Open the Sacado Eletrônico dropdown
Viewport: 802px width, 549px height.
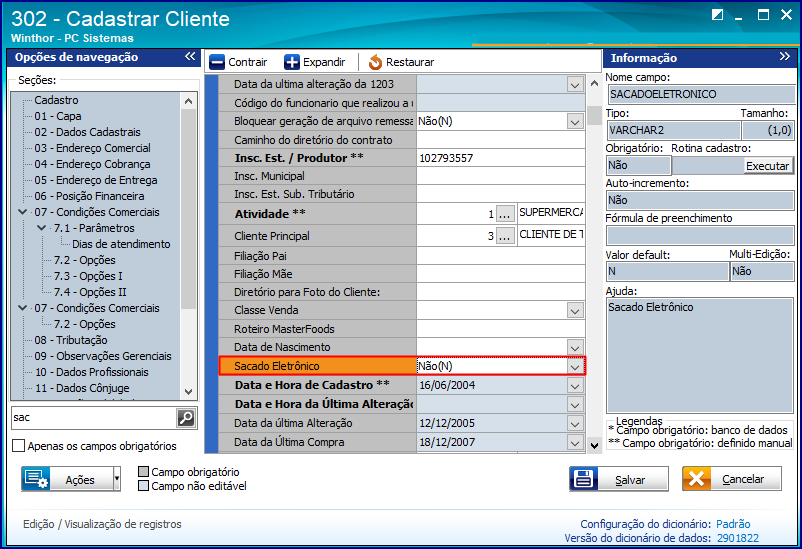[x=575, y=366]
